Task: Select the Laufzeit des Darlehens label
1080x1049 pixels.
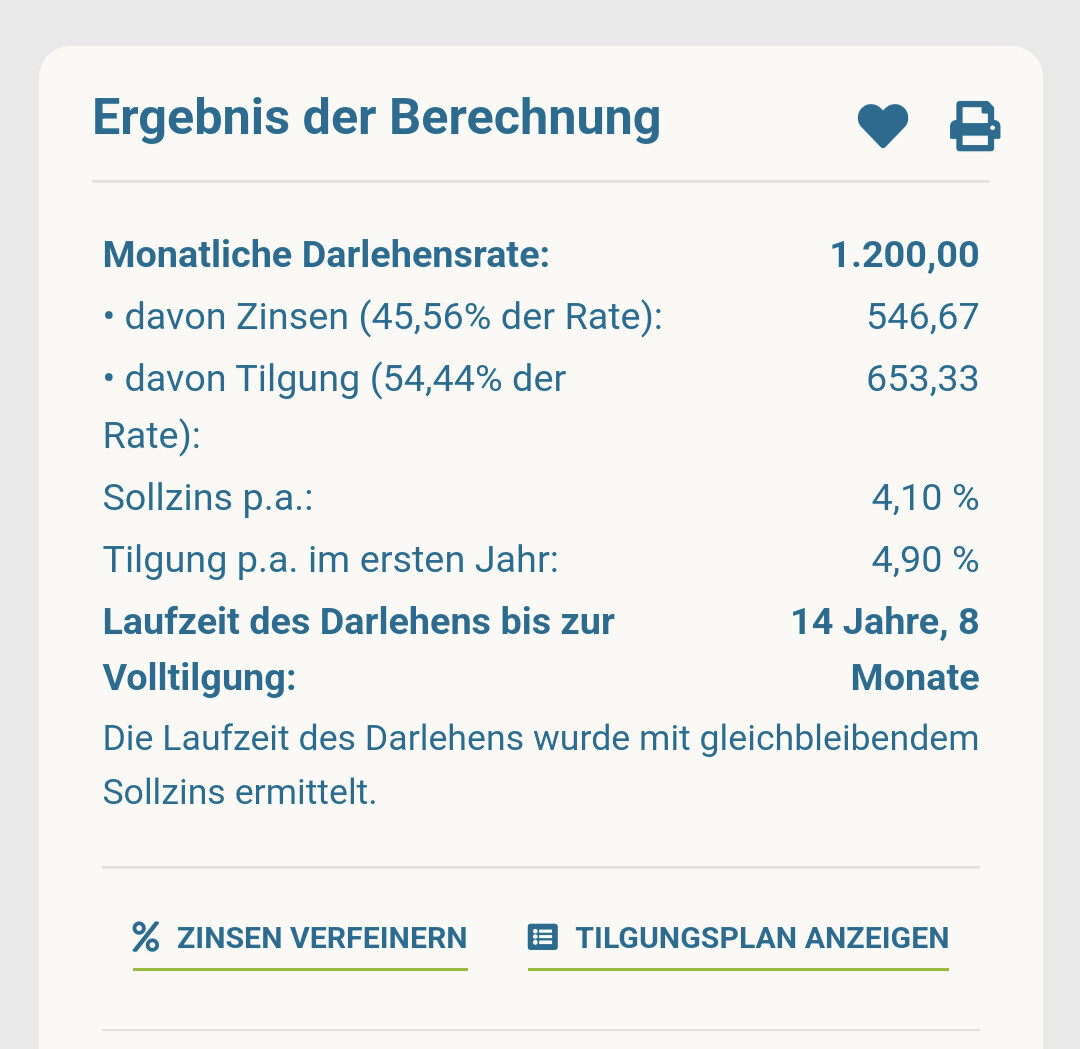Action: click(358, 622)
